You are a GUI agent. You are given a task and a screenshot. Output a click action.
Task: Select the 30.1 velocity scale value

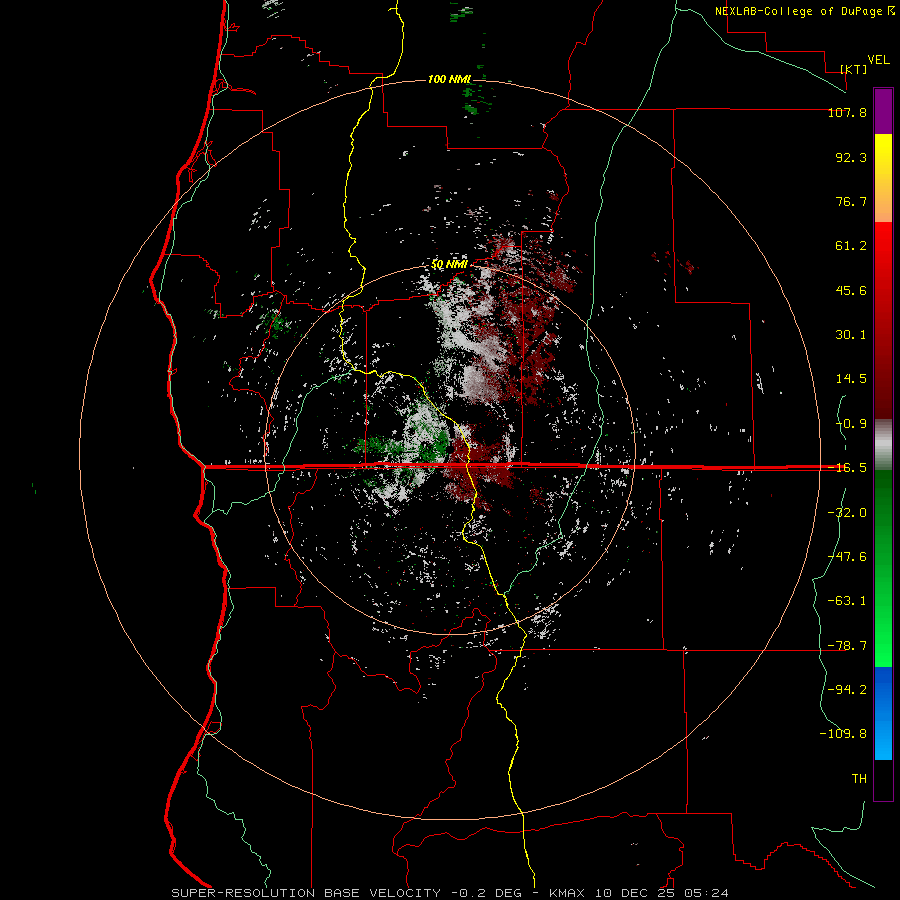coord(851,335)
